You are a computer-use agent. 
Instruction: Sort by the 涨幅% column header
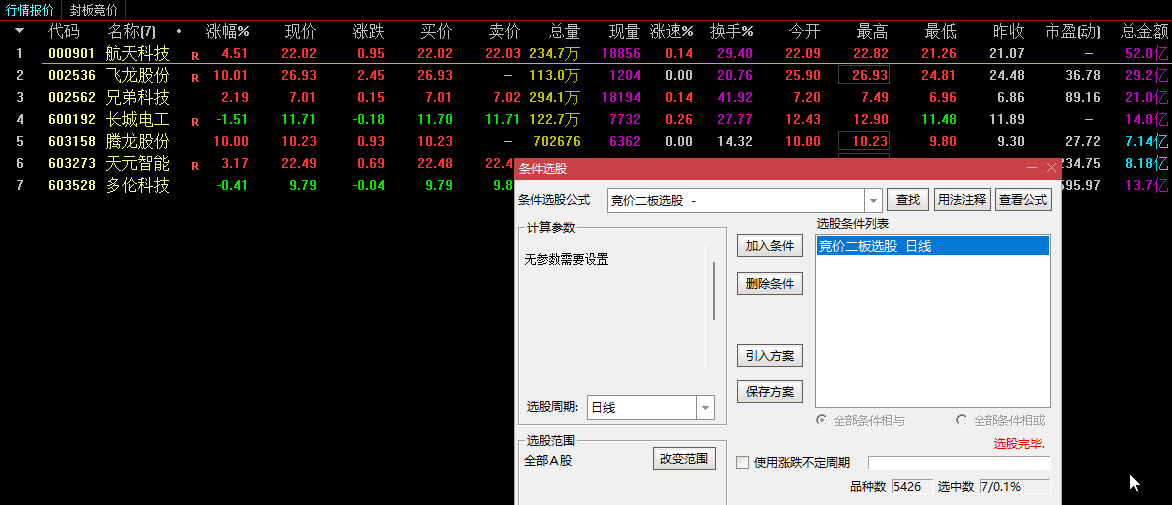pos(227,31)
